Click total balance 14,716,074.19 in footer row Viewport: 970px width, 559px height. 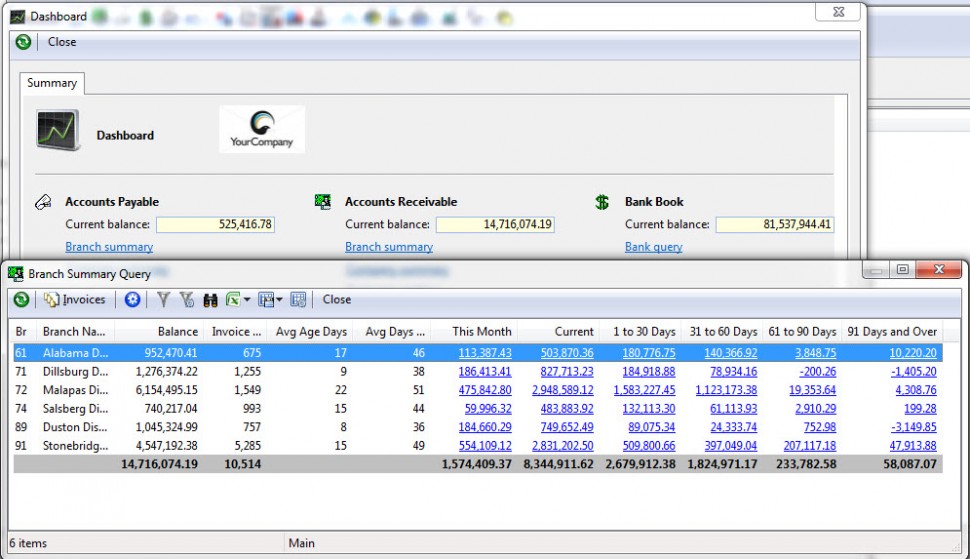pos(160,464)
